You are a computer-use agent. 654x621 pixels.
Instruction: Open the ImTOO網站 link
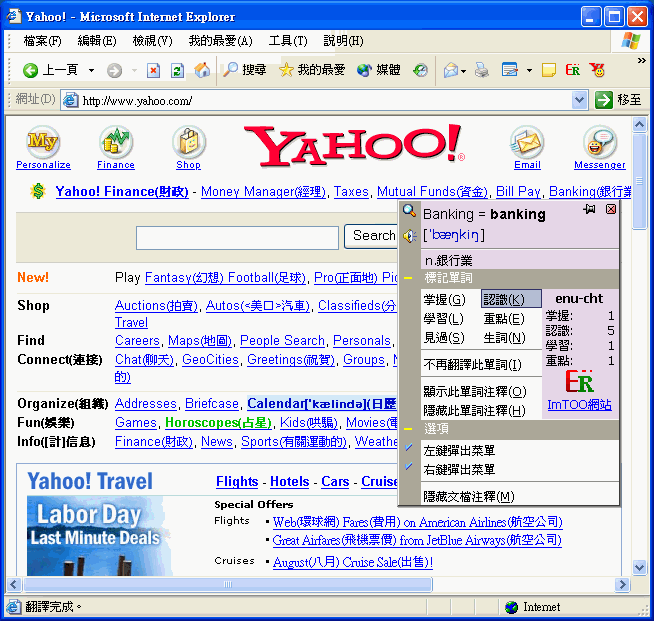click(579, 405)
